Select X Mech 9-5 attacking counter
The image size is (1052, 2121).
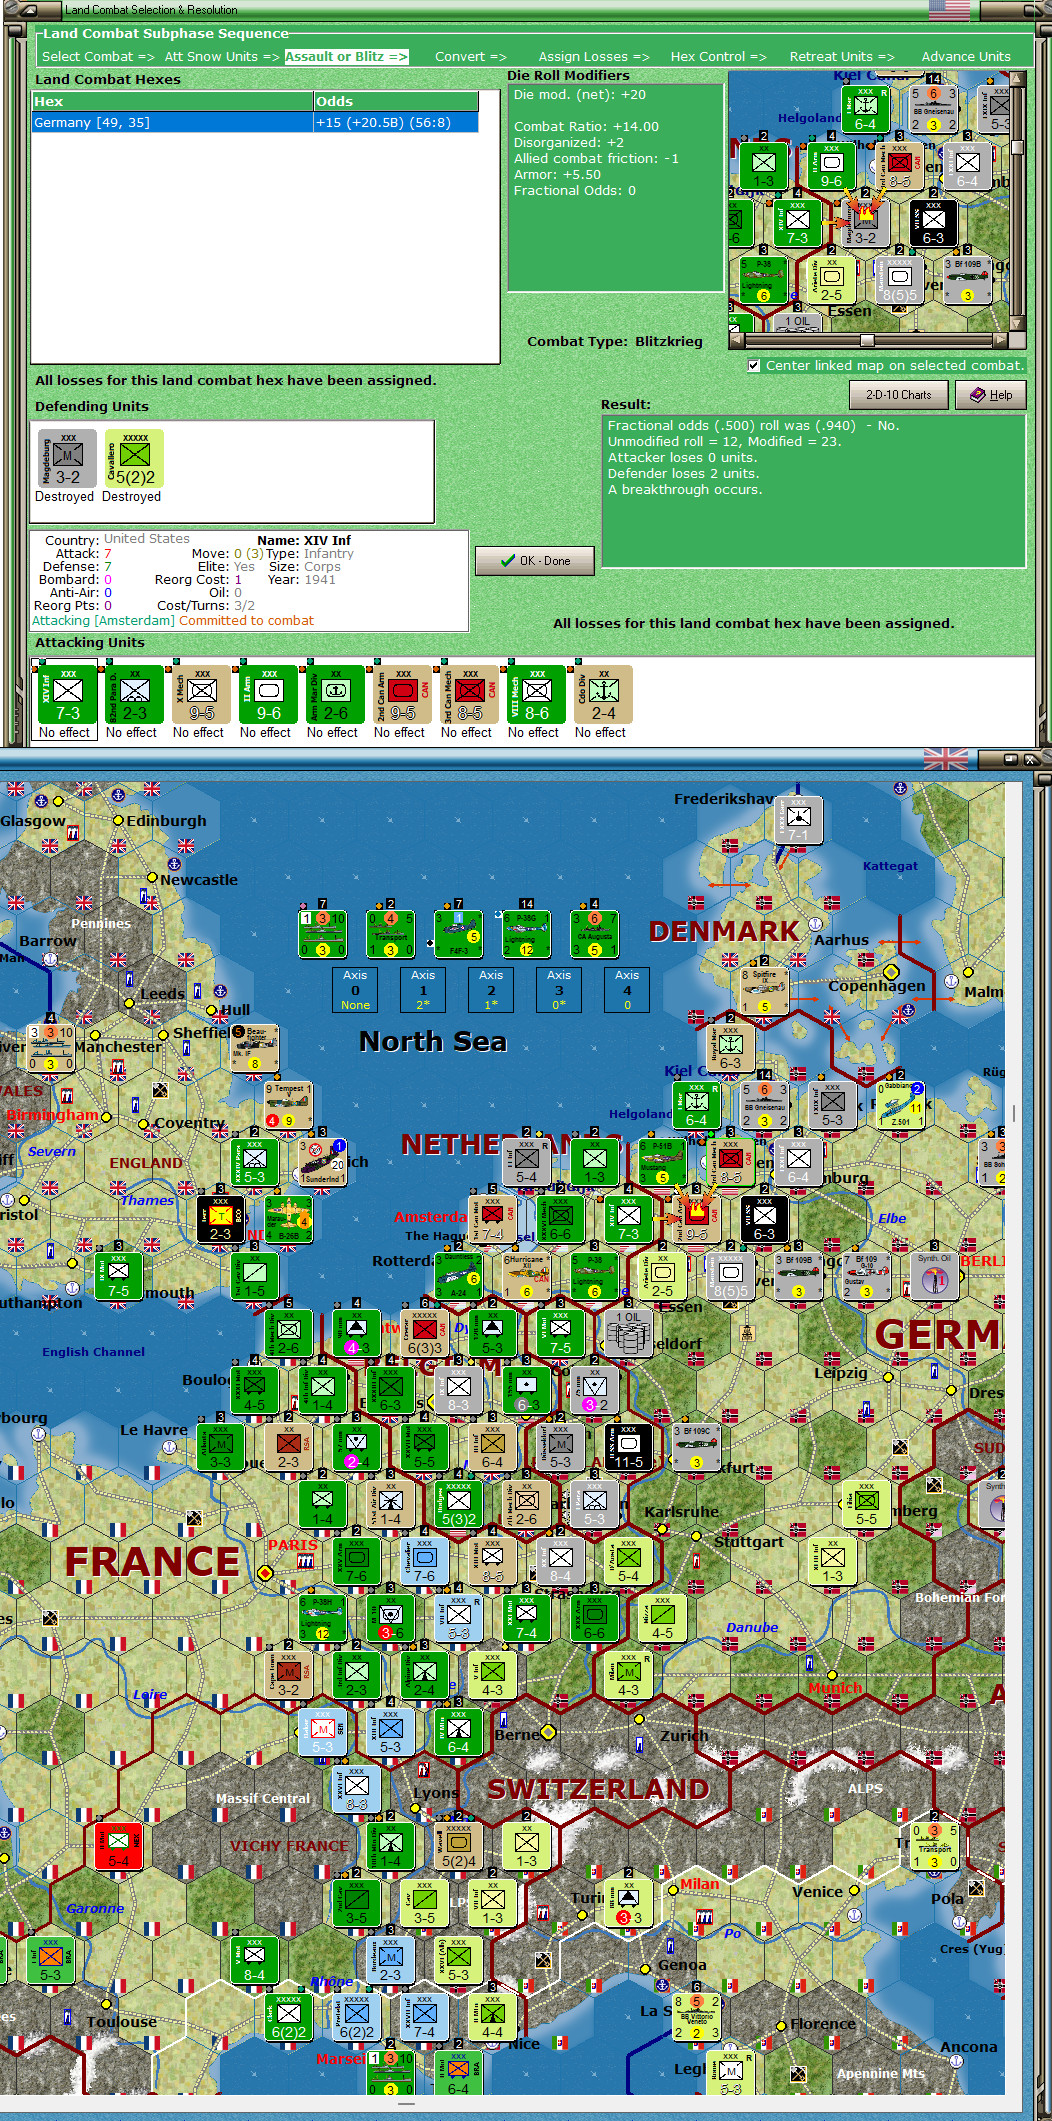pyautogui.click(x=202, y=694)
